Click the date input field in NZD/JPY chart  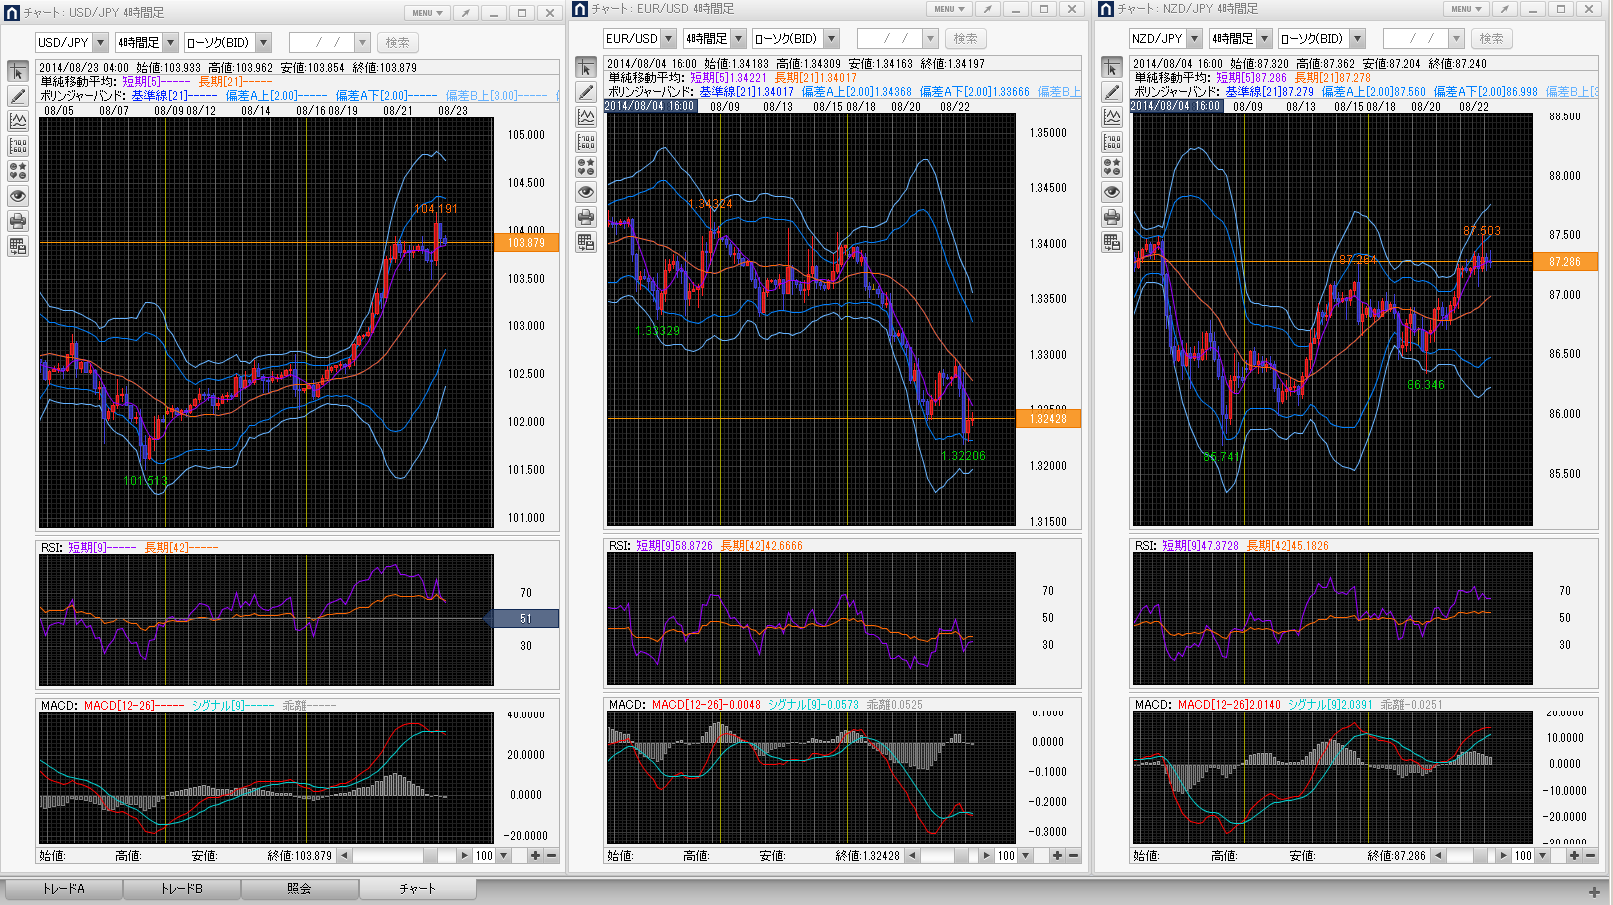point(1414,39)
